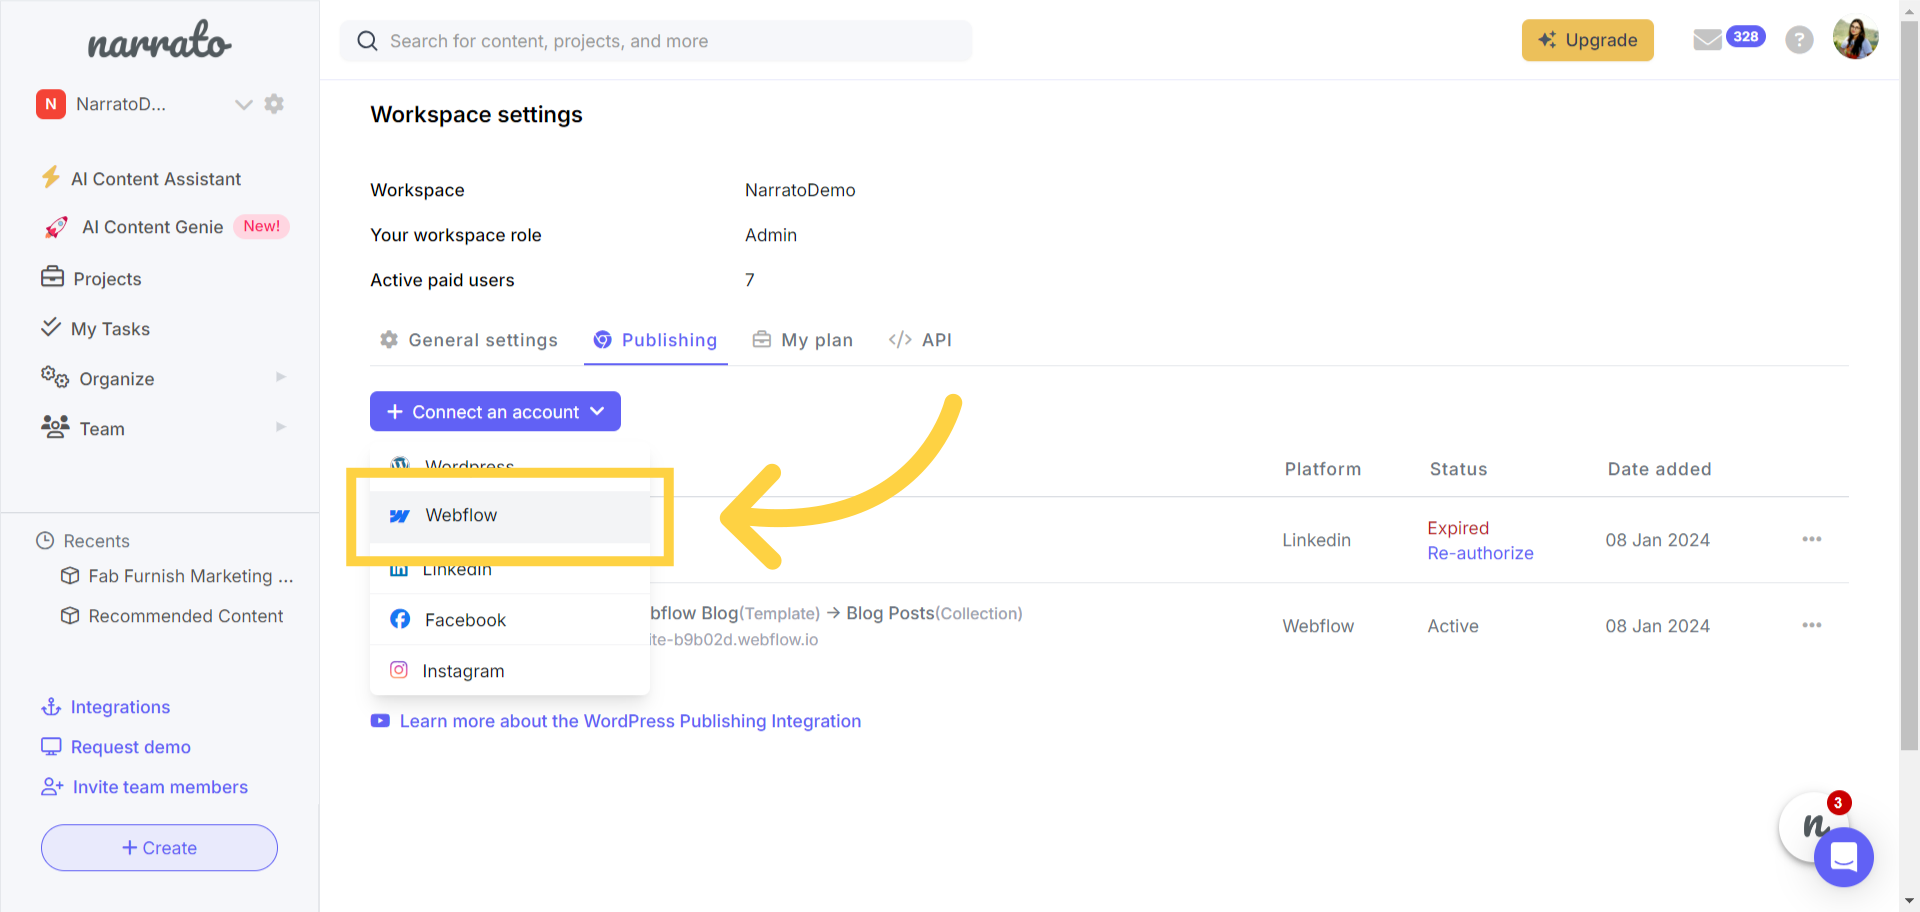Expand the Organize submenu arrow
The height and width of the screenshot is (912, 1920).
click(281, 377)
